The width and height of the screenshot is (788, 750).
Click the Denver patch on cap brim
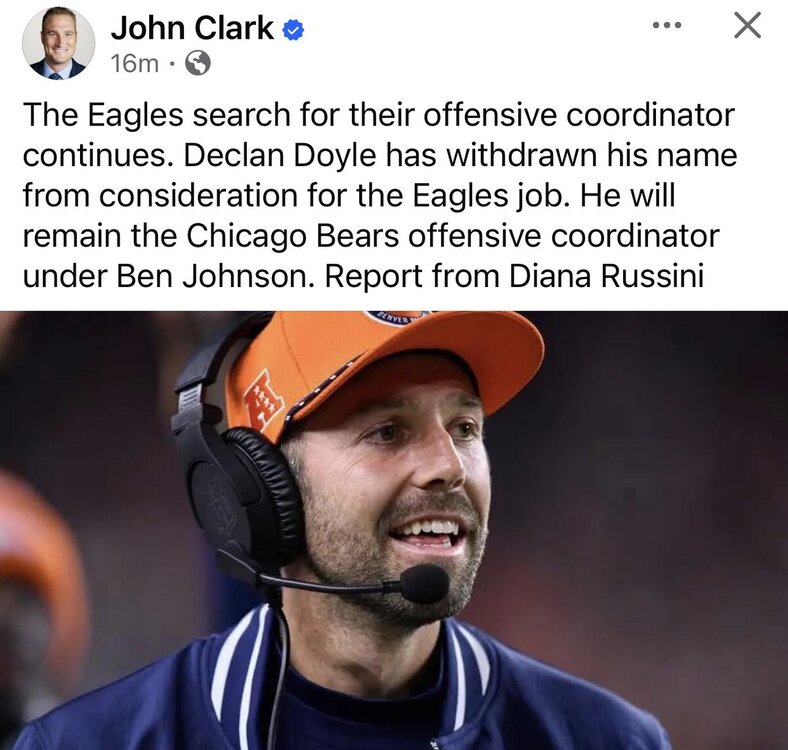click(397, 317)
